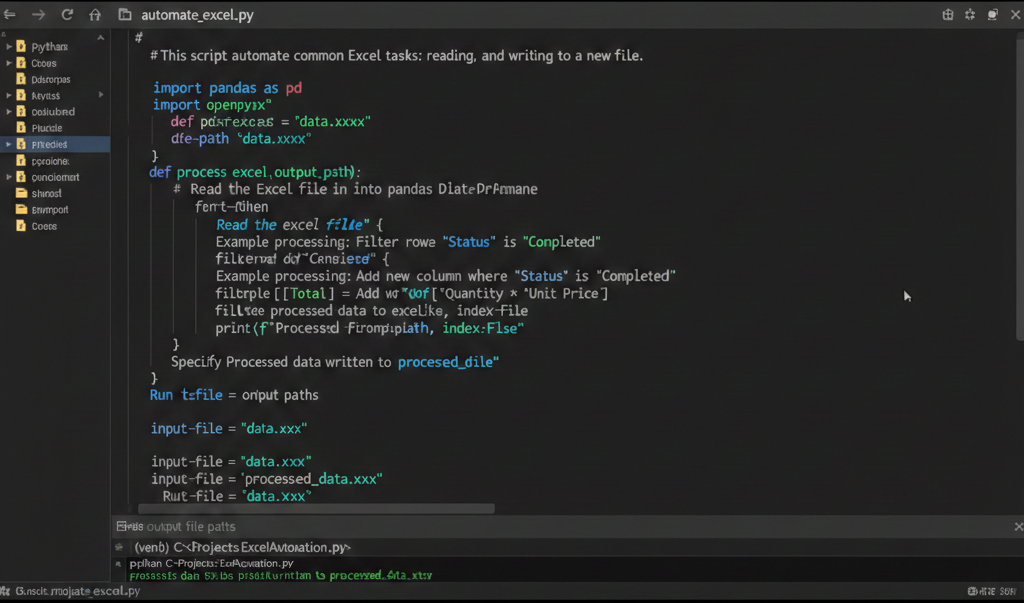Collapse the highlighted Predies tree entry
Screen dimensions: 1024x603
(x=10, y=144)
